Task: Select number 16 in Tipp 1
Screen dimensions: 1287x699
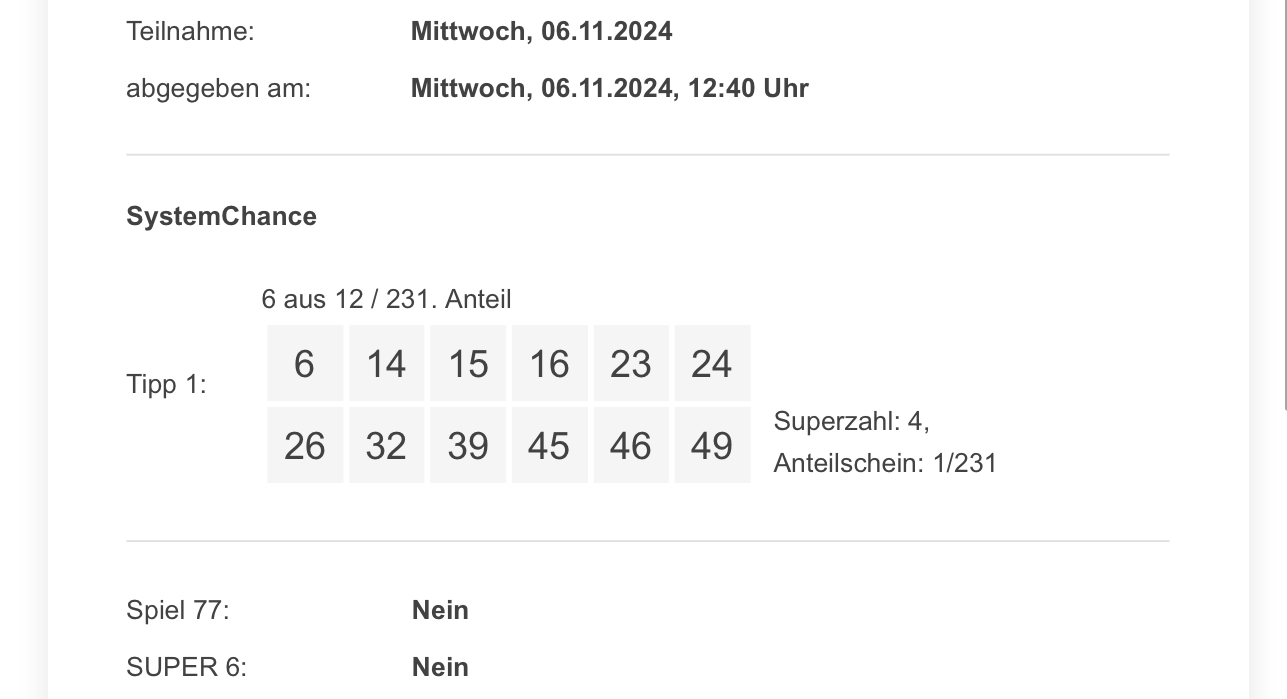Action: point(549,363)
